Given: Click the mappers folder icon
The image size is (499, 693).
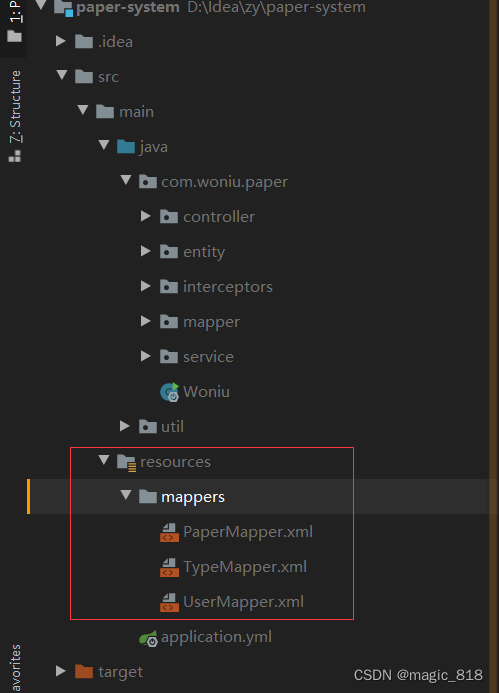Looking at the screenshot, I should pyautogui.click(x=148, y=496).
